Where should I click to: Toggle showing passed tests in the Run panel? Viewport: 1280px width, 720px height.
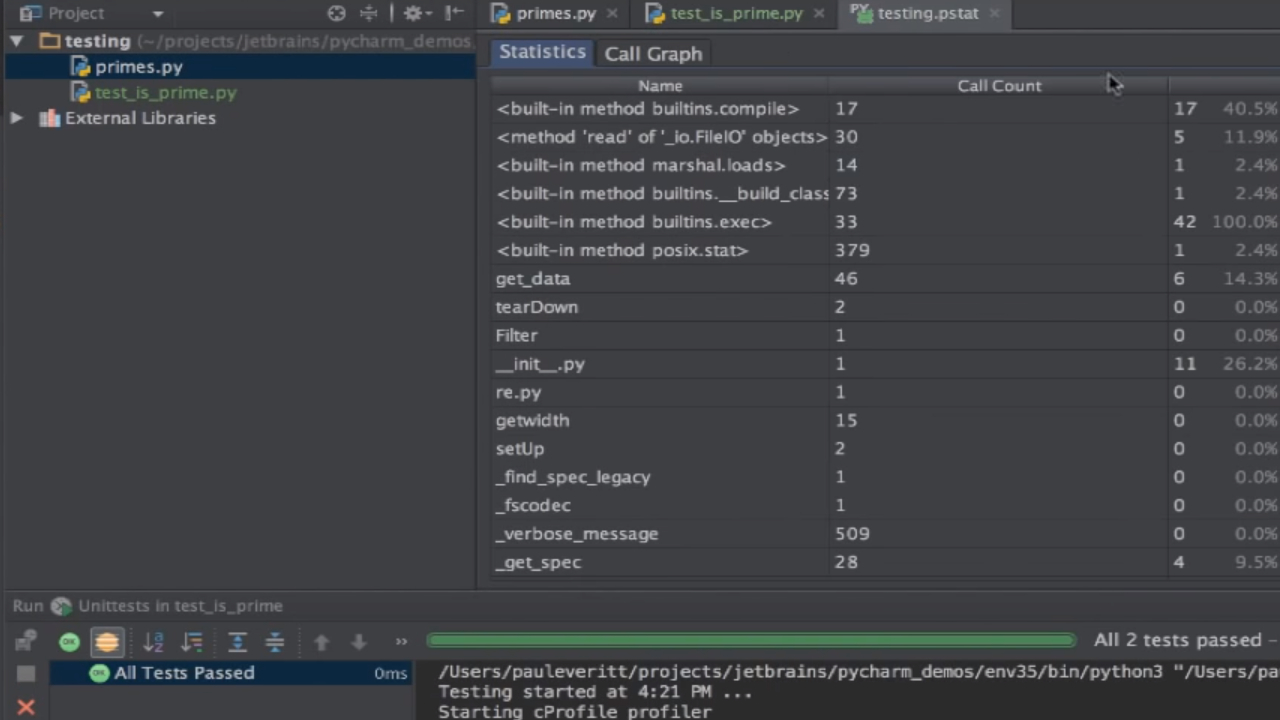click(68, 641)
